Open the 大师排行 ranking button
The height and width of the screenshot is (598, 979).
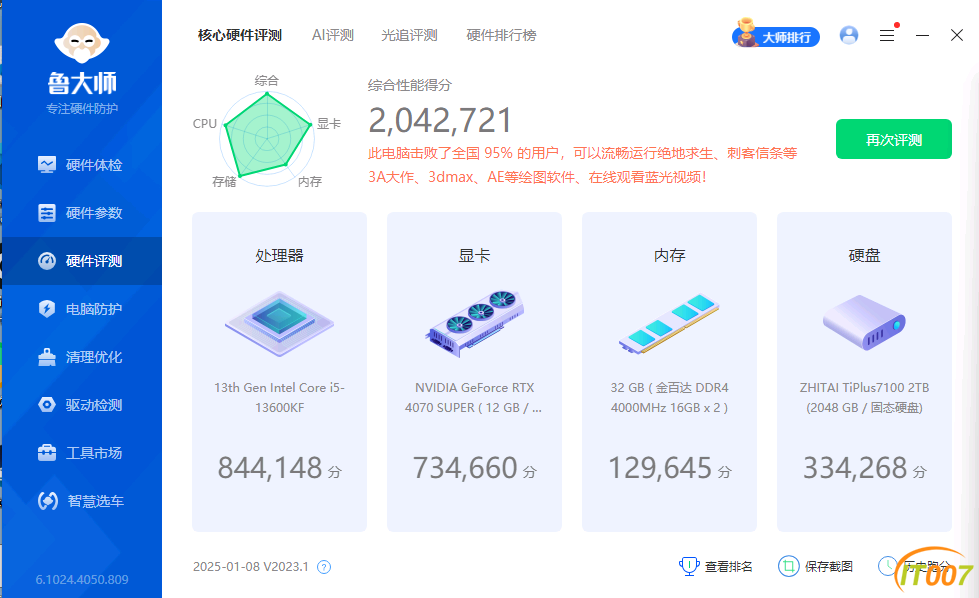pyautogui.click(x=776, y=36)
